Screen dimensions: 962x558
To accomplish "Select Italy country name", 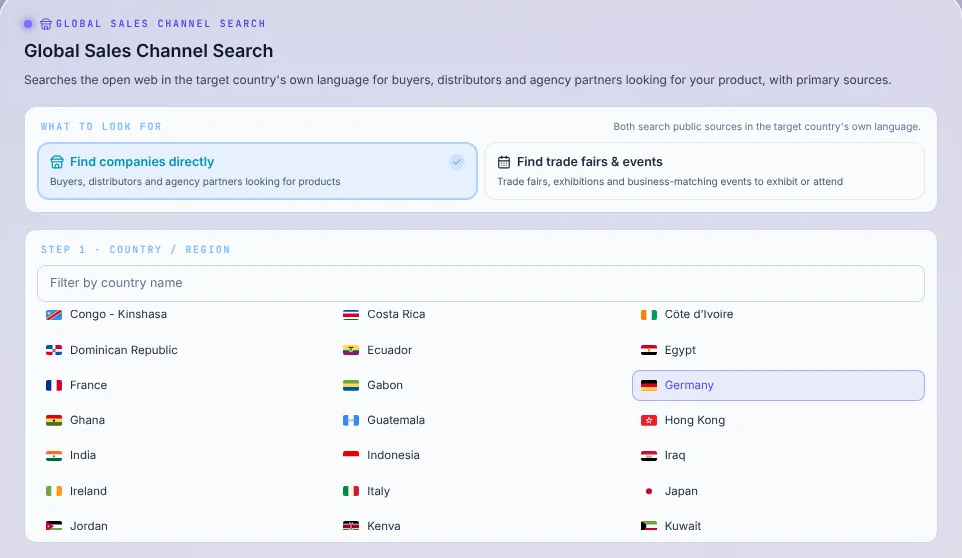I will tap(379, 491).
